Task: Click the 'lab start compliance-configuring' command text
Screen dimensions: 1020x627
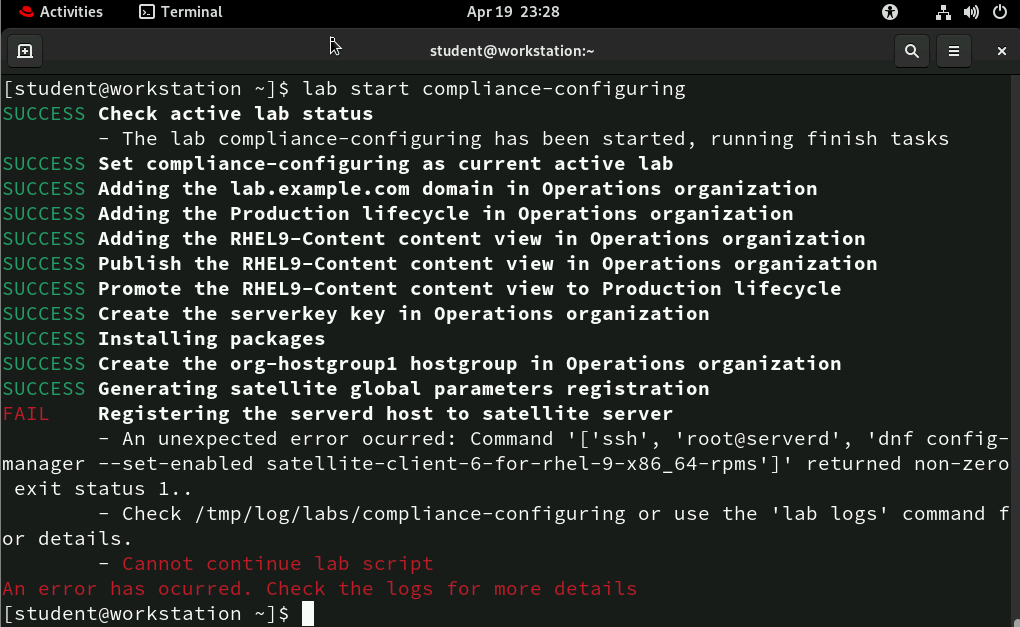Action: click(494, 89)
